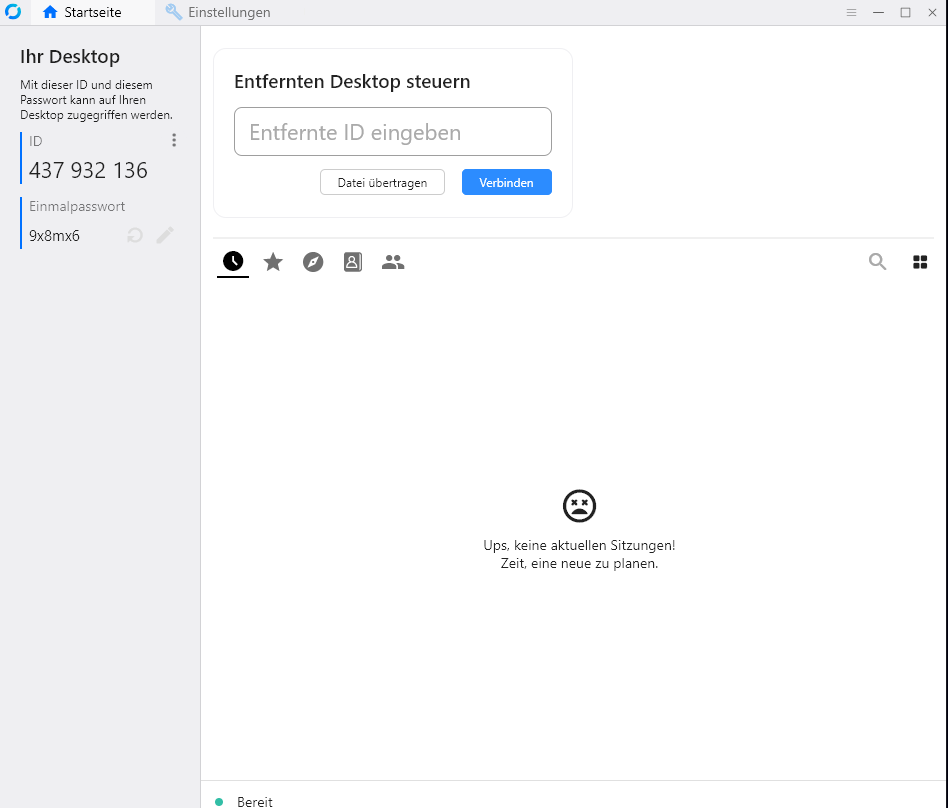The image size is (948, 808).
Task: Click the ID number 437 932 136
Action: pyautogui.click(x=88, y=171)
